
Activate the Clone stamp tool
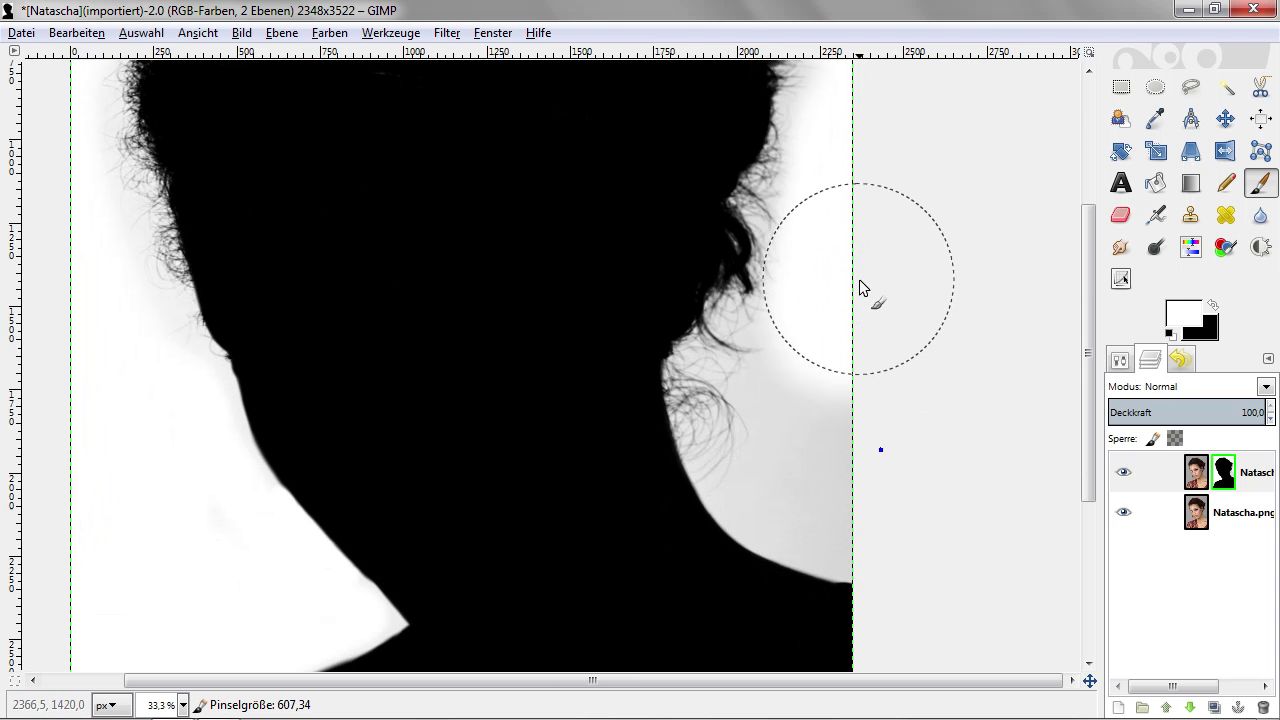(1190, 215)
